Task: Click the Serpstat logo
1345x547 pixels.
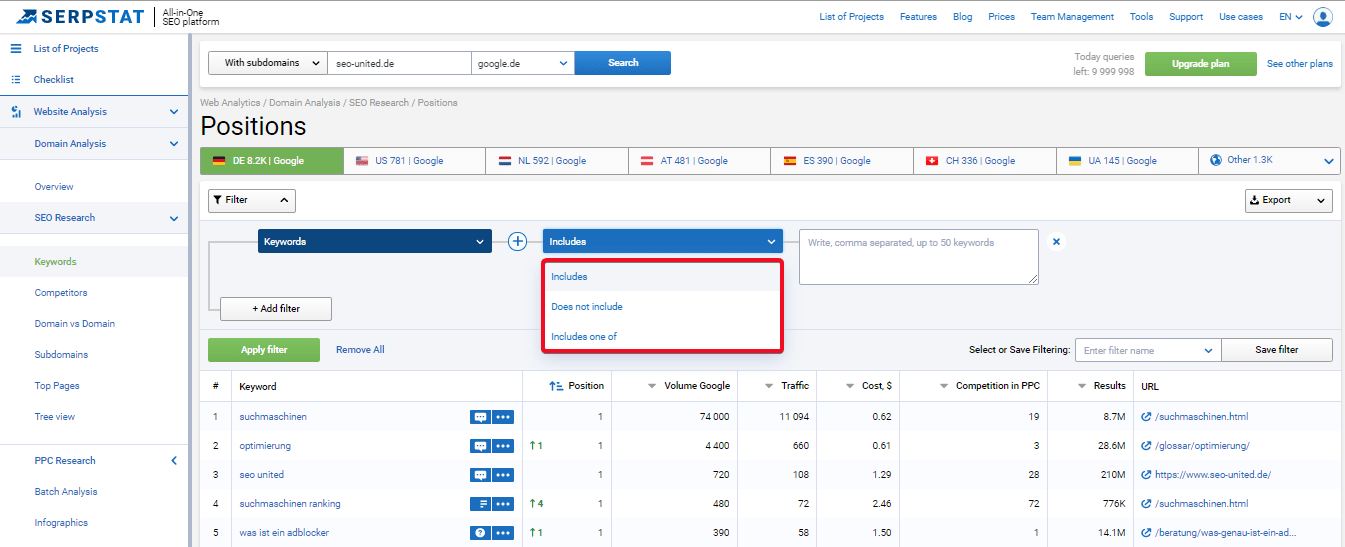Action: pyautogui.click(x=81, y=16)
